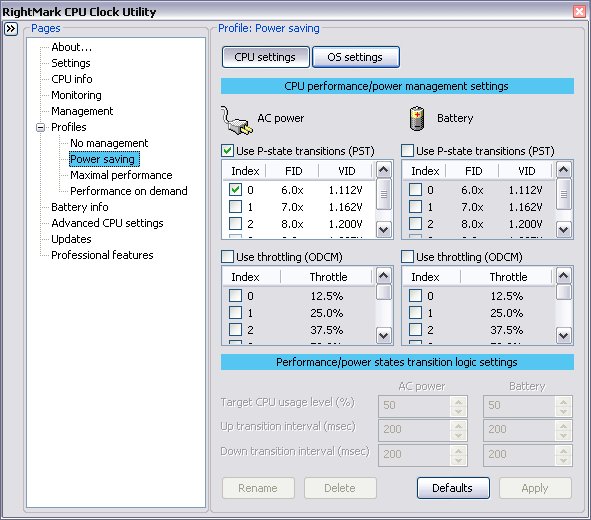Close the RightMark CPU Clock Utility window

[579, 11]
